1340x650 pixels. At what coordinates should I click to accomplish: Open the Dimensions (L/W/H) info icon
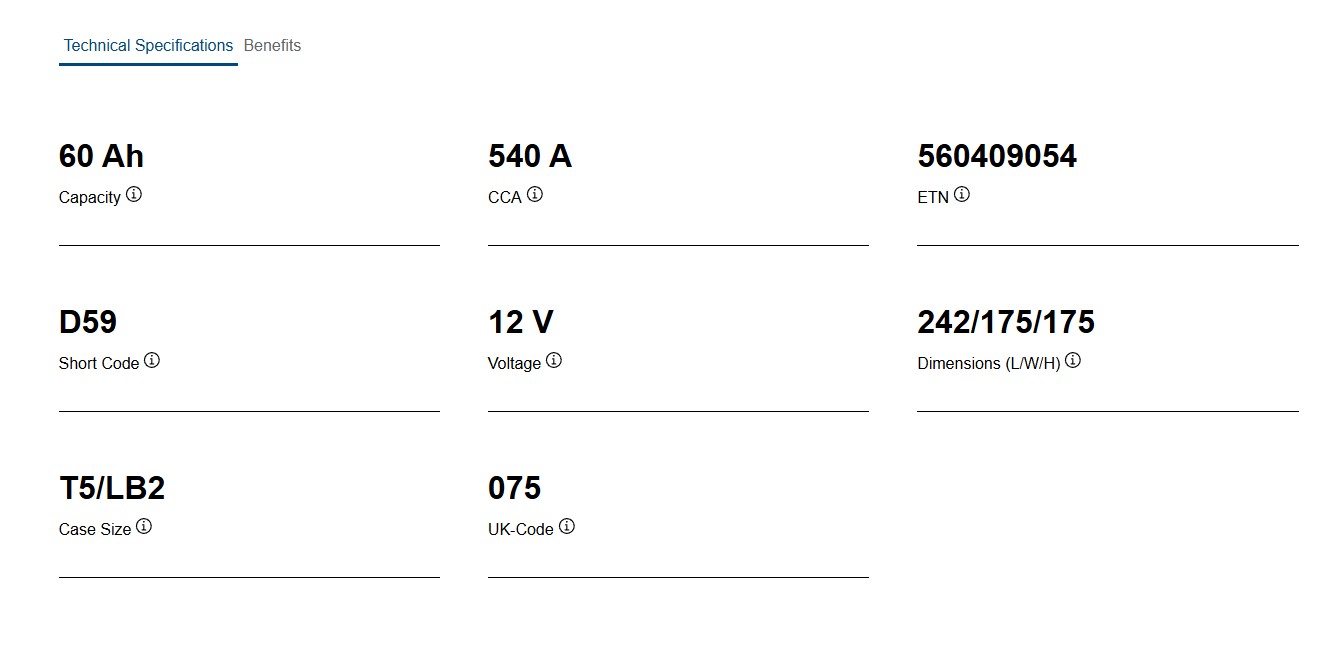pyautogui.click(x=1073, y=360)
